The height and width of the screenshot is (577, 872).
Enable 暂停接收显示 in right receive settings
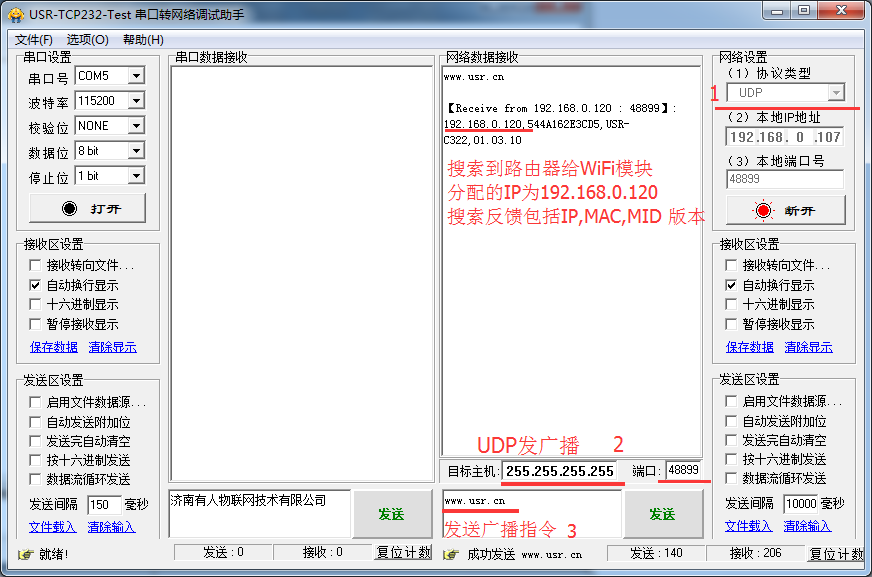click(729, 324)
